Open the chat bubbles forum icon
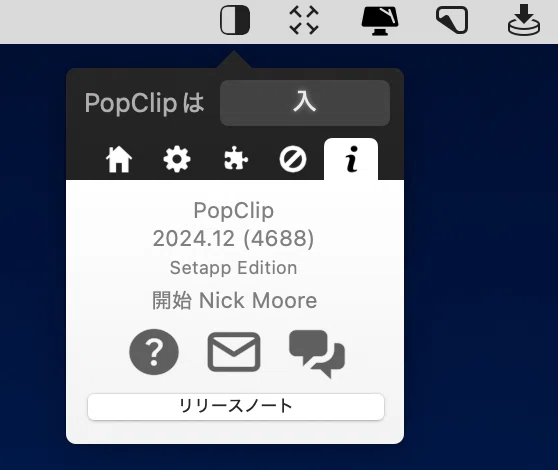Image resolution: width=558 pixels, height=470 pixels. 317,354
